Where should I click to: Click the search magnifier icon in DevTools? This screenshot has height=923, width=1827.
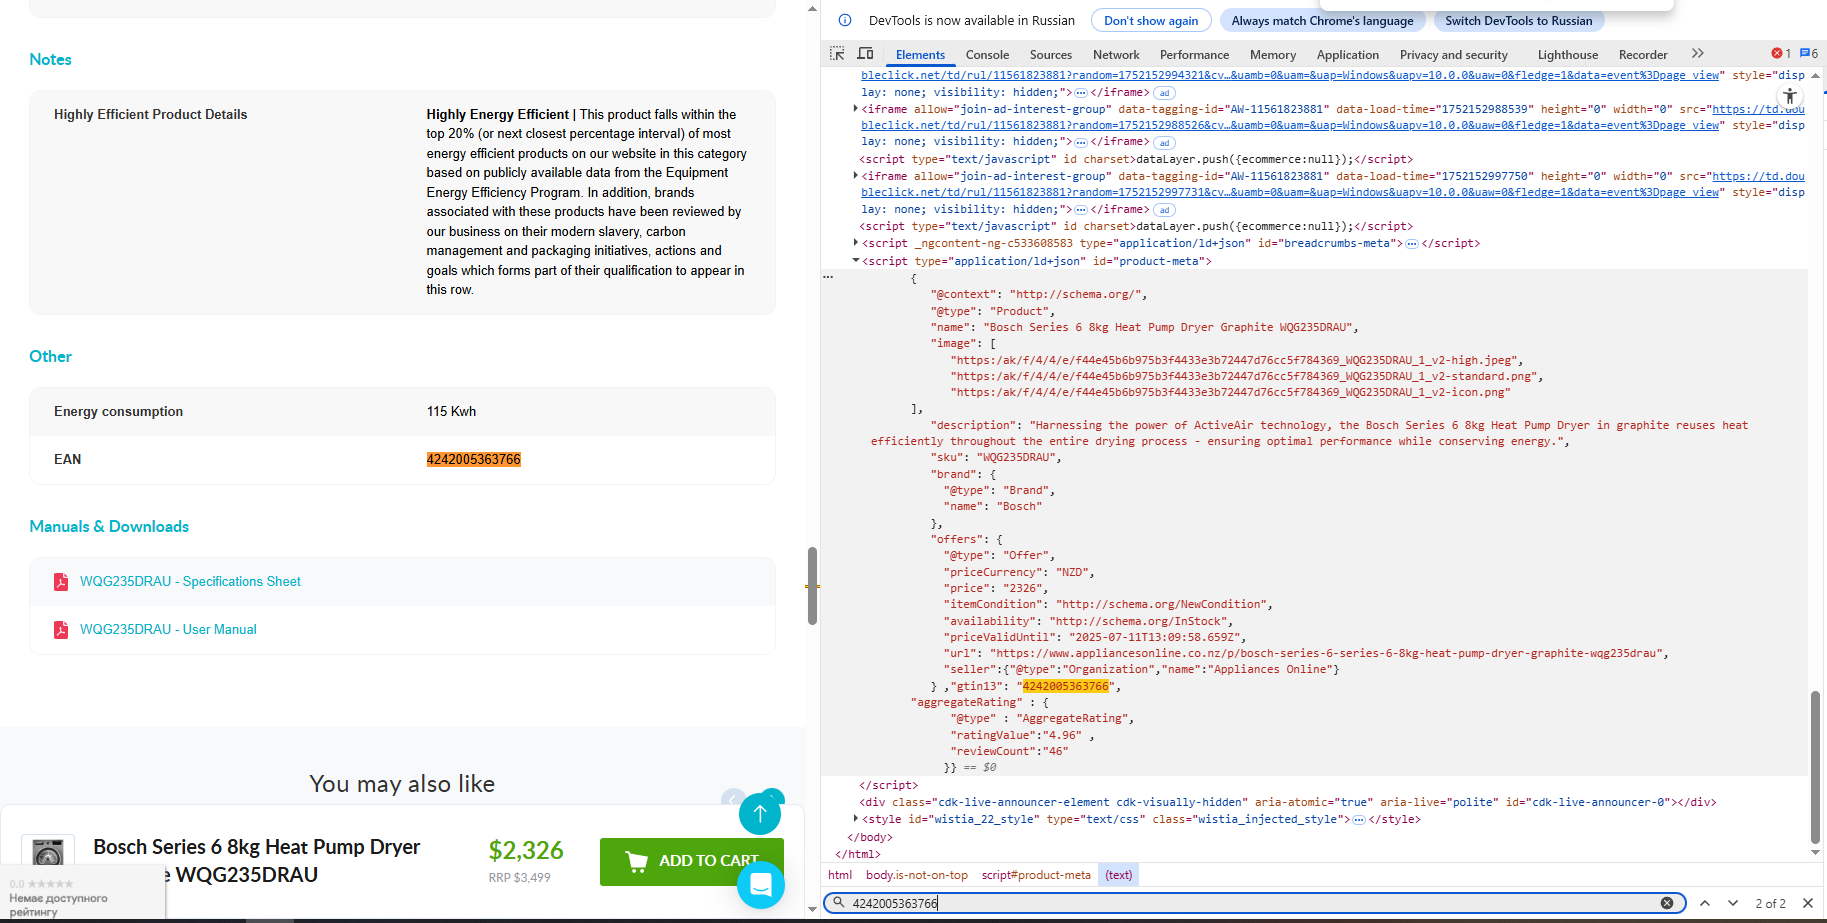[x=839, y=903]
